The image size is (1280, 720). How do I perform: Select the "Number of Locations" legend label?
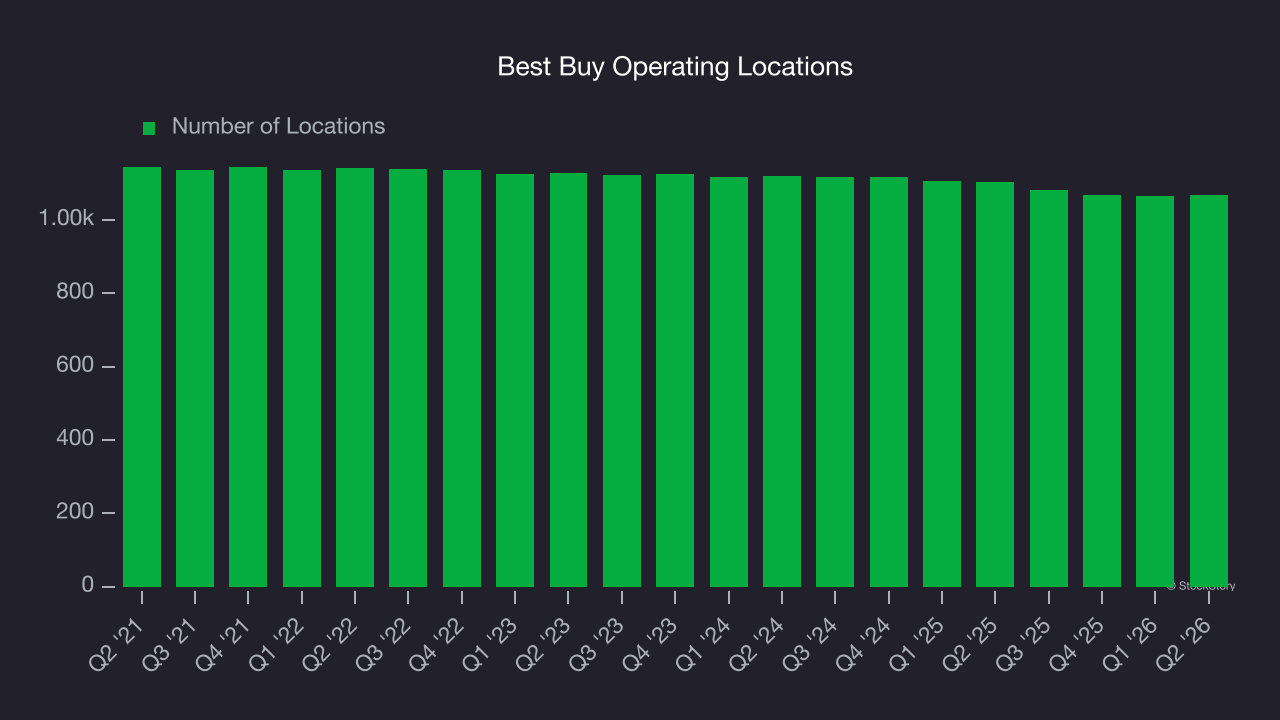(278, 126)
